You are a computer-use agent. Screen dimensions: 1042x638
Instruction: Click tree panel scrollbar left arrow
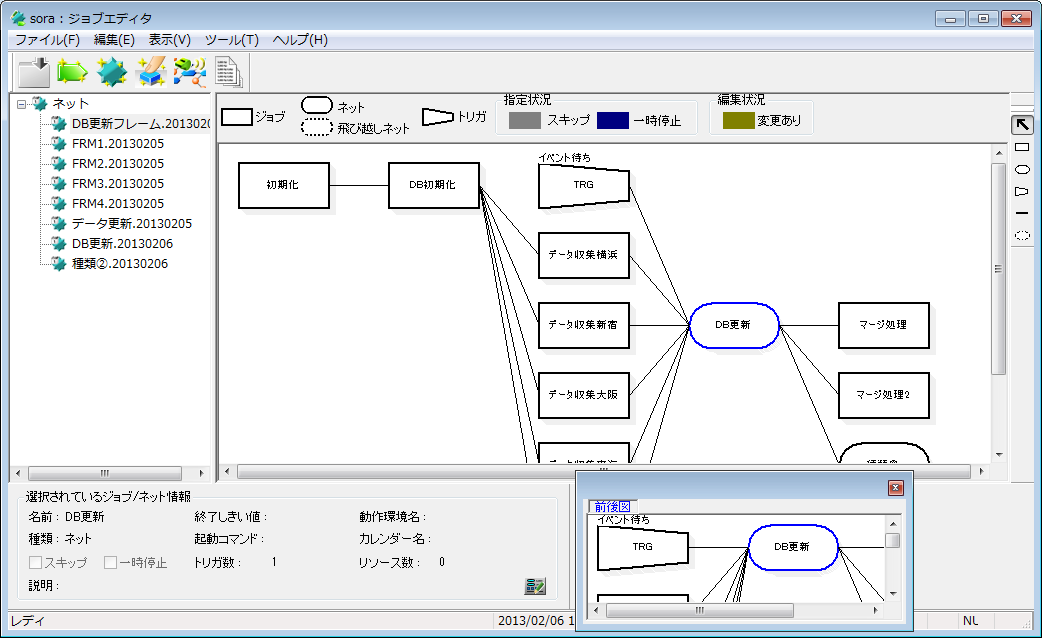18,473
